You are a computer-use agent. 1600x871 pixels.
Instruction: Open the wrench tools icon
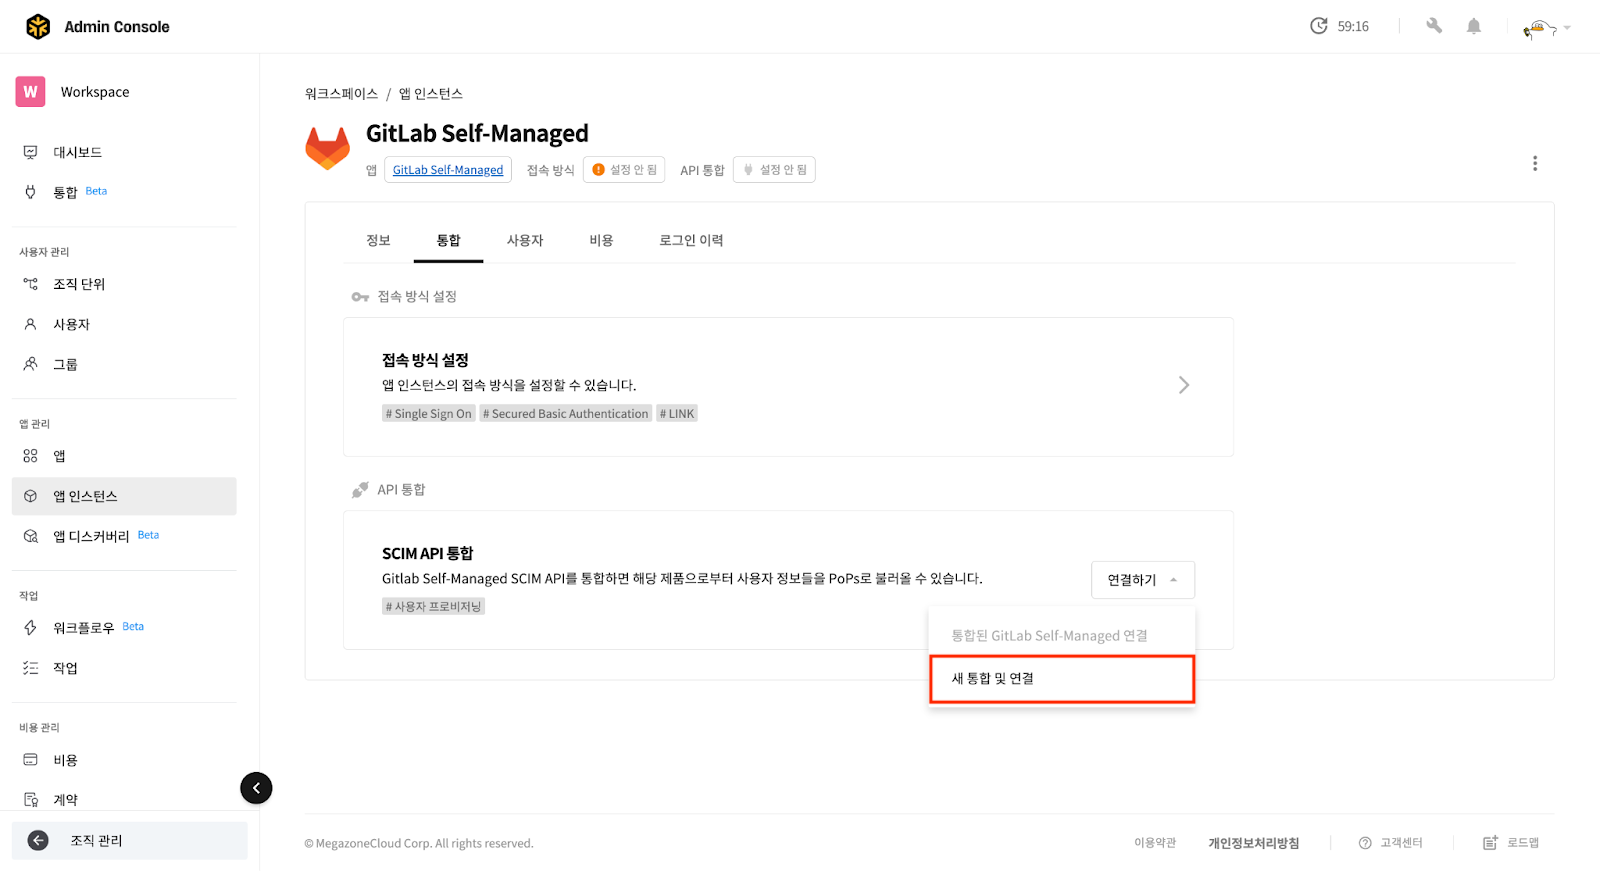tap(1434, 26)
